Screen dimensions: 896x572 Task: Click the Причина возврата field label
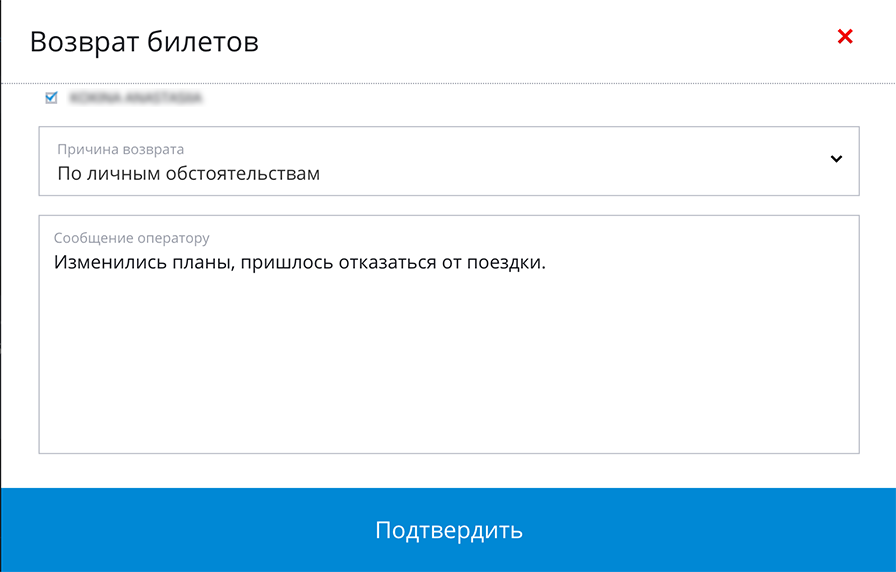pos(120,149)
